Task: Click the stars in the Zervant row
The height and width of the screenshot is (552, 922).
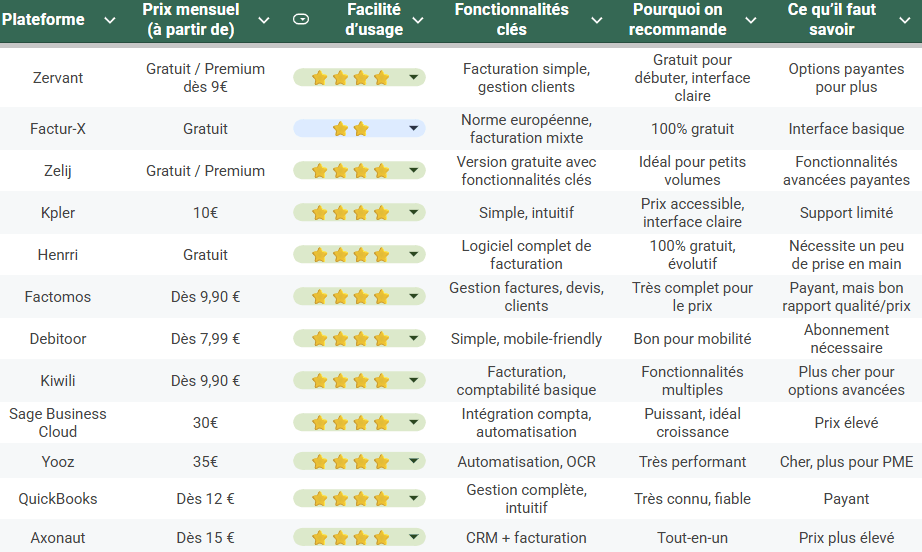Action: click(350, 78)
